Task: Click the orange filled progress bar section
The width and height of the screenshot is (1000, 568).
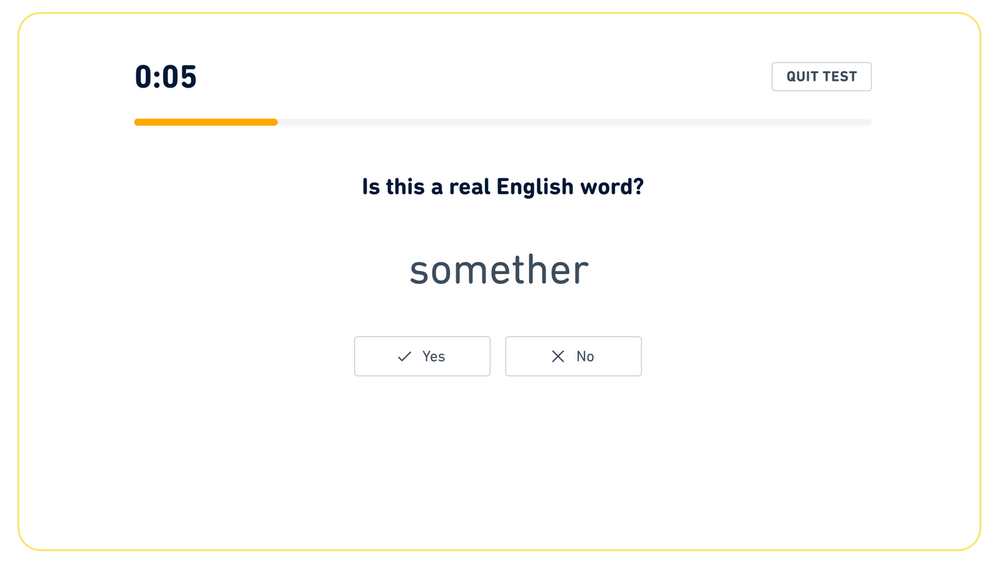Action: [206, 122]
